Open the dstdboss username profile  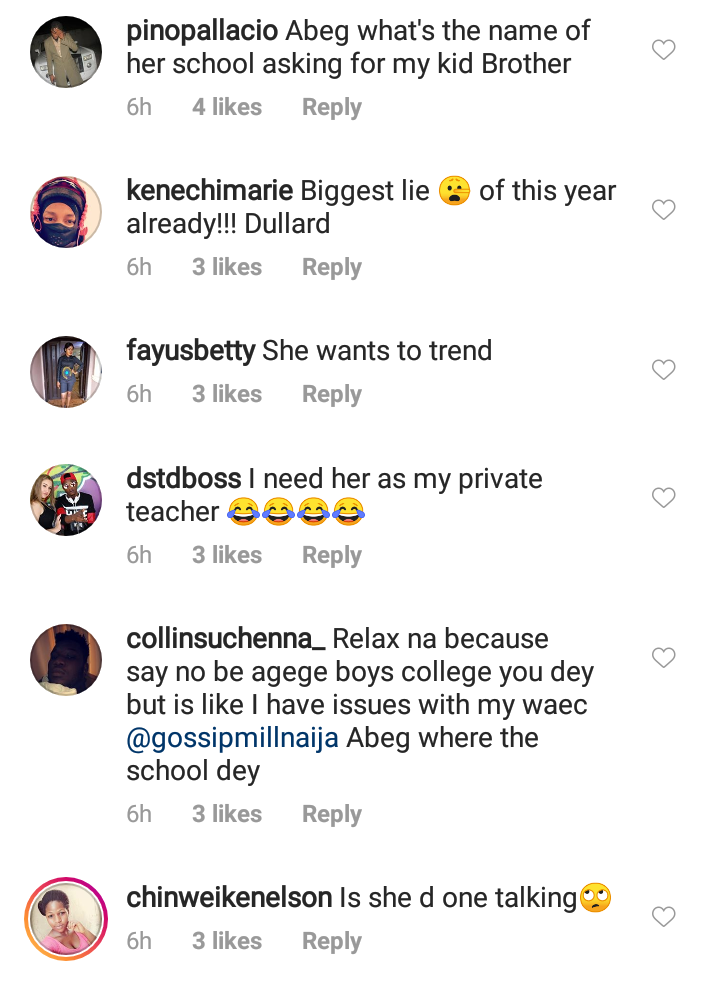[x=184, y=479]
